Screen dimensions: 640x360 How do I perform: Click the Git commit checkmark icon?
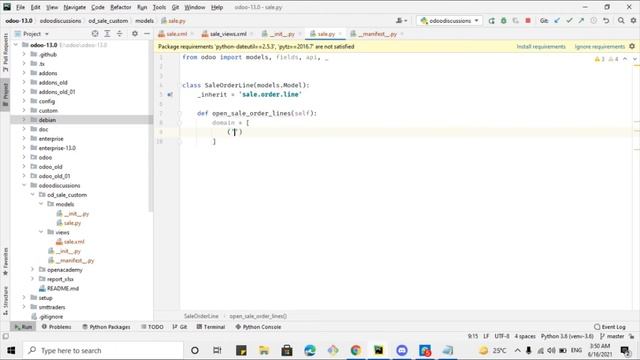[569, 20]
